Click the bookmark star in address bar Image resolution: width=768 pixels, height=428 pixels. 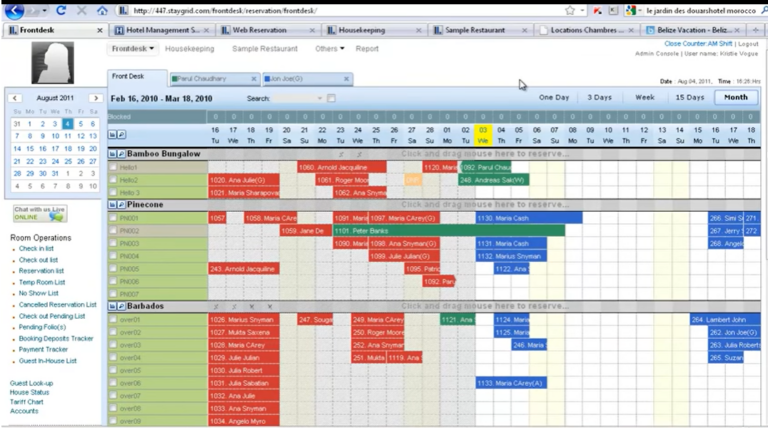tap(570, 10)
